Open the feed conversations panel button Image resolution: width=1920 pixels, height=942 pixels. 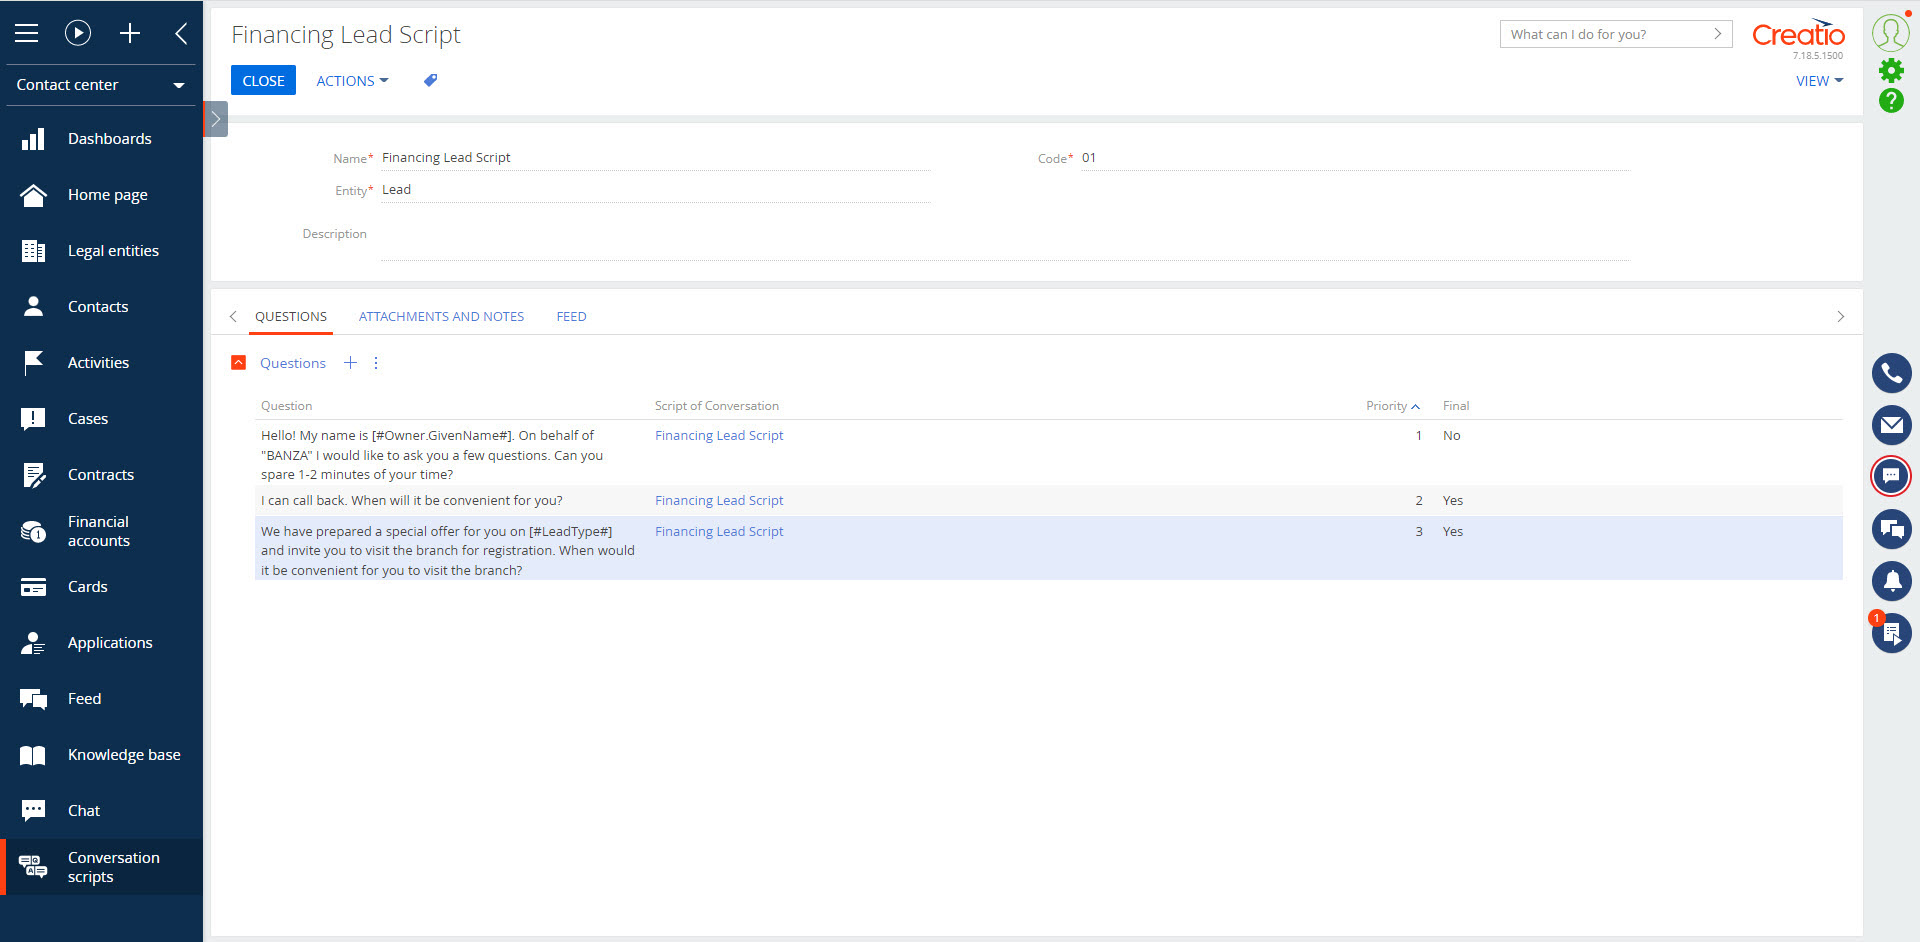coord(1891,529)
